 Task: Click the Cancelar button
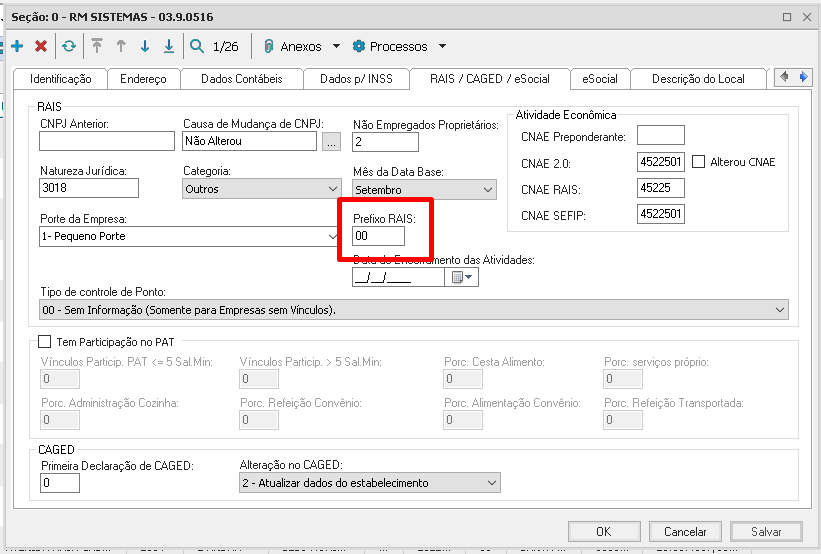click(685, 531)
